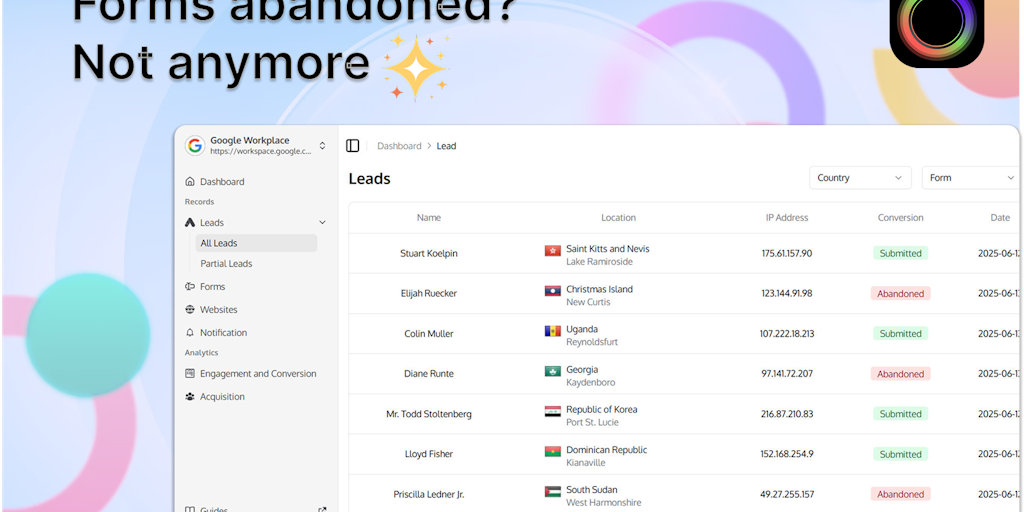The image size is (1024, 512).
Task: Open Acquisition in the sidebar
Action: (x=222, y=396)
